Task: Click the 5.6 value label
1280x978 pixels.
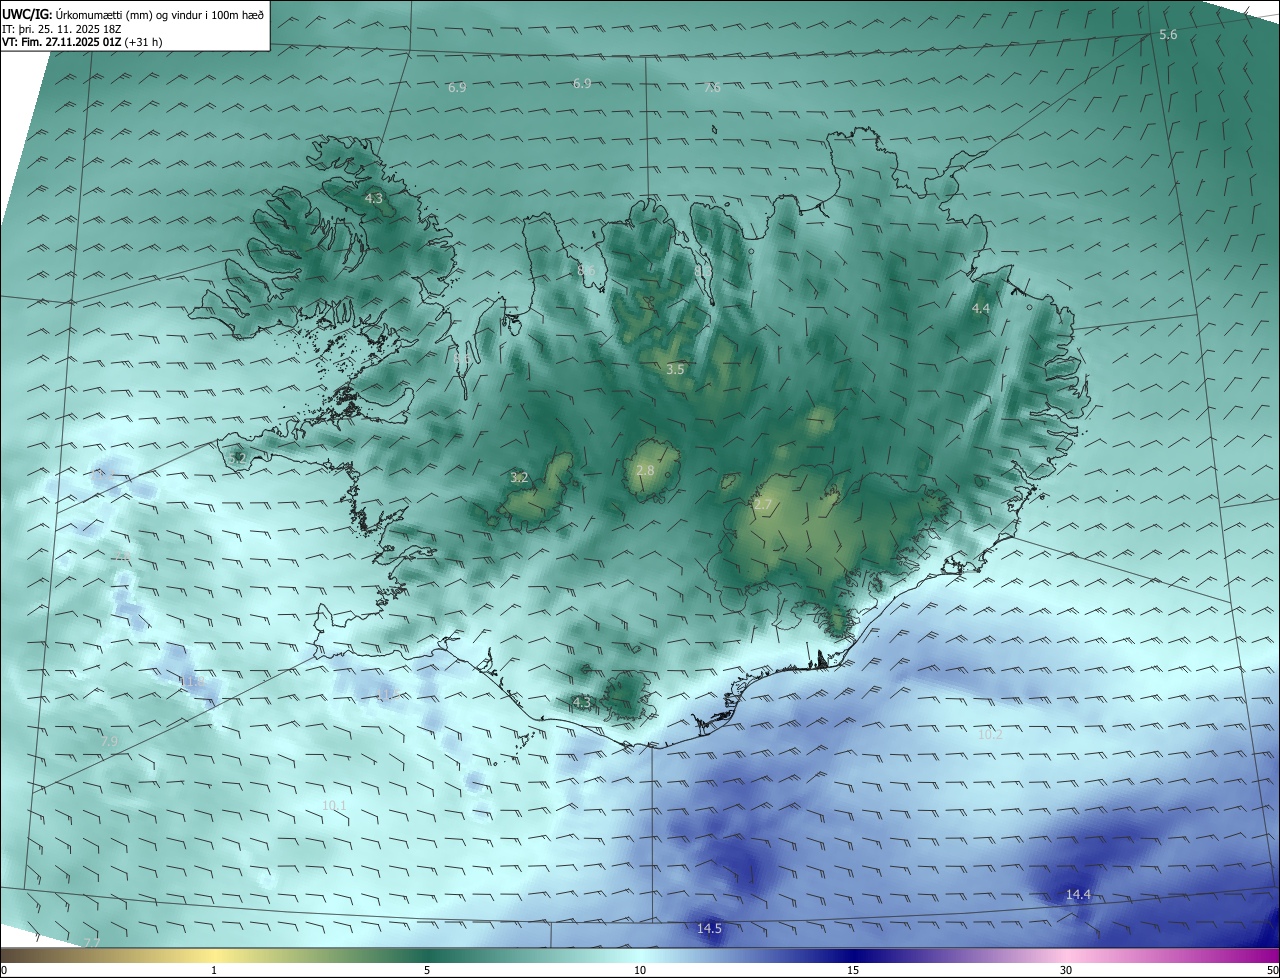Action: [x=1168, y=35]
